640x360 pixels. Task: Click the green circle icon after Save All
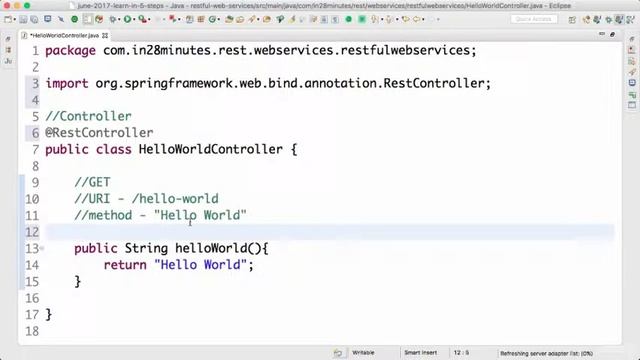[74, 19]
